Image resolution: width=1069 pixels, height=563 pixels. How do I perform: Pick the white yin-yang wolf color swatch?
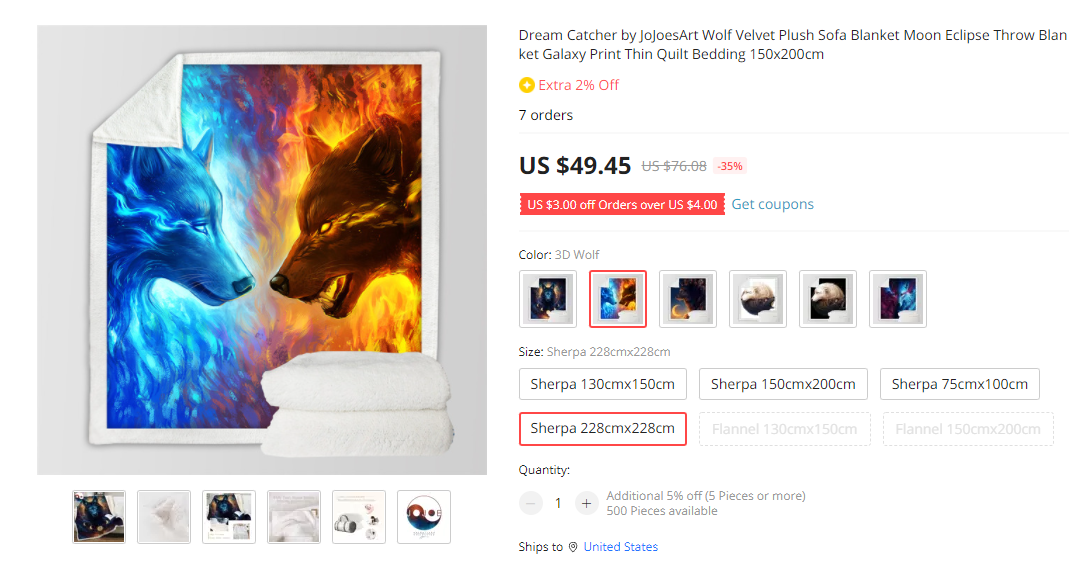pos(758,299)
